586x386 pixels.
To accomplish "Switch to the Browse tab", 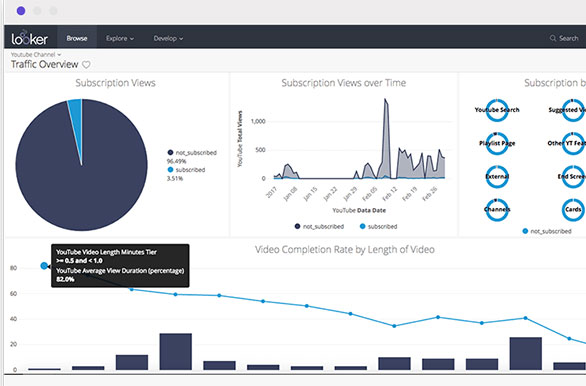I will coord(77,38).
